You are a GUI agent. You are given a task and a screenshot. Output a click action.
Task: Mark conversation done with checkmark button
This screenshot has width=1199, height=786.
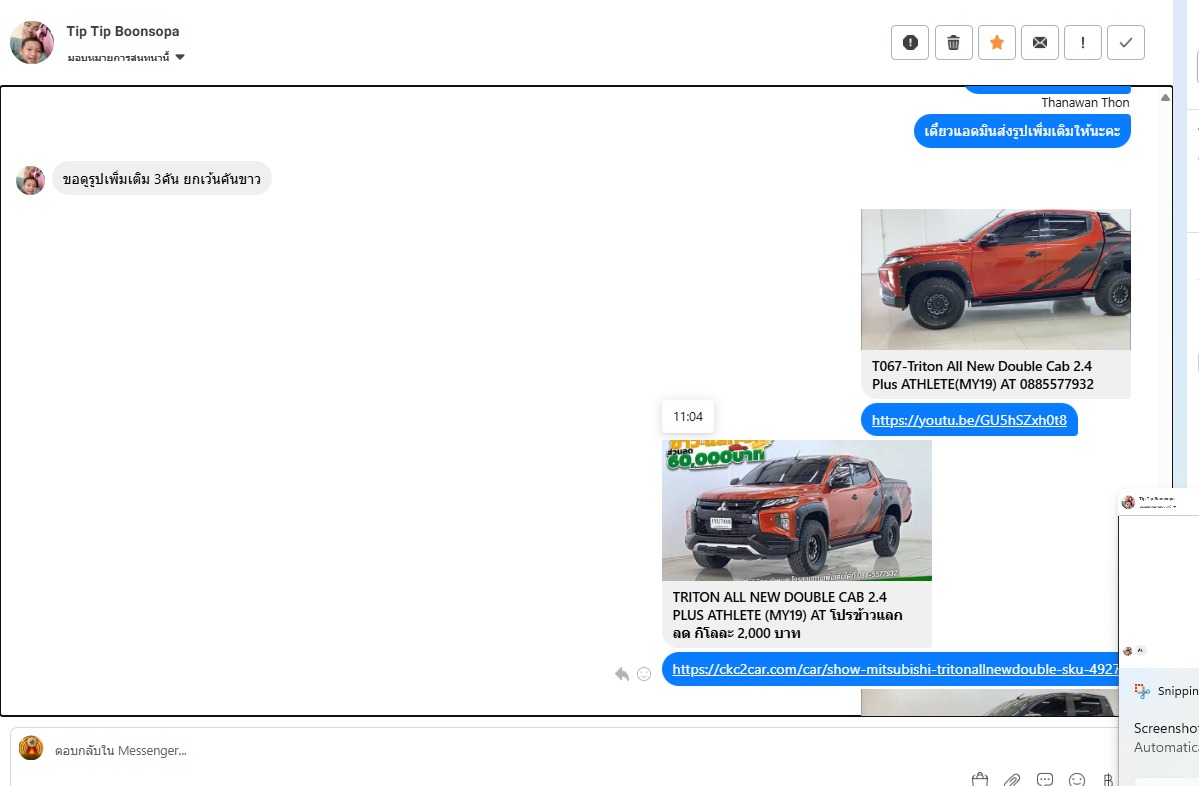click(x=1126, y=42)
